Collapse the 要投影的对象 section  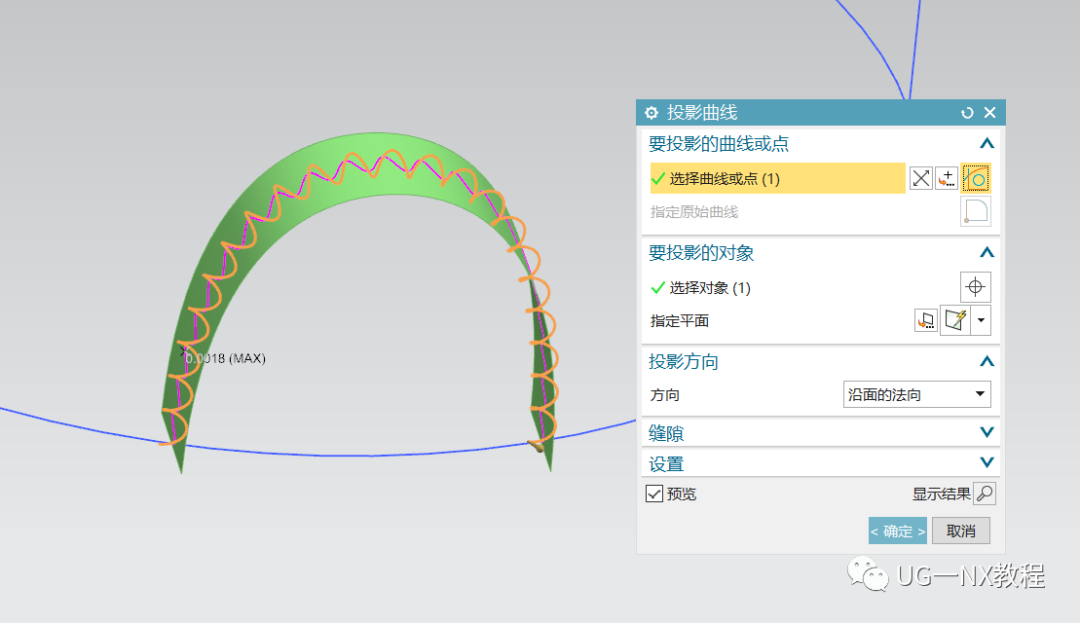click(x=986, y=252)
